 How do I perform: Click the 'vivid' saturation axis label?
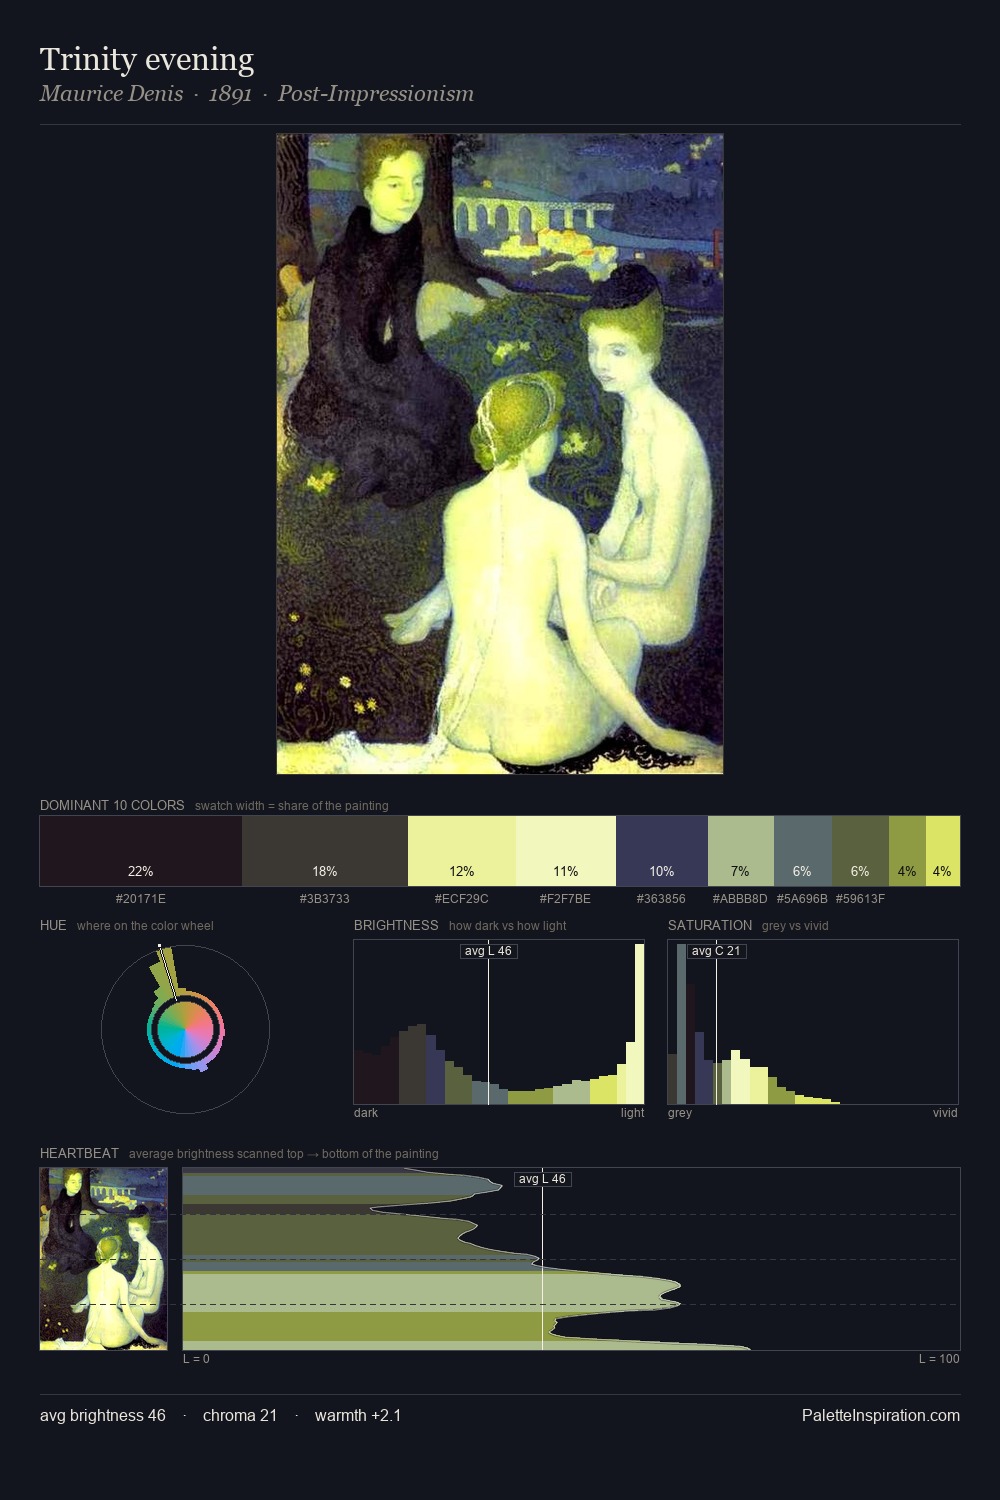(945, 1113)
